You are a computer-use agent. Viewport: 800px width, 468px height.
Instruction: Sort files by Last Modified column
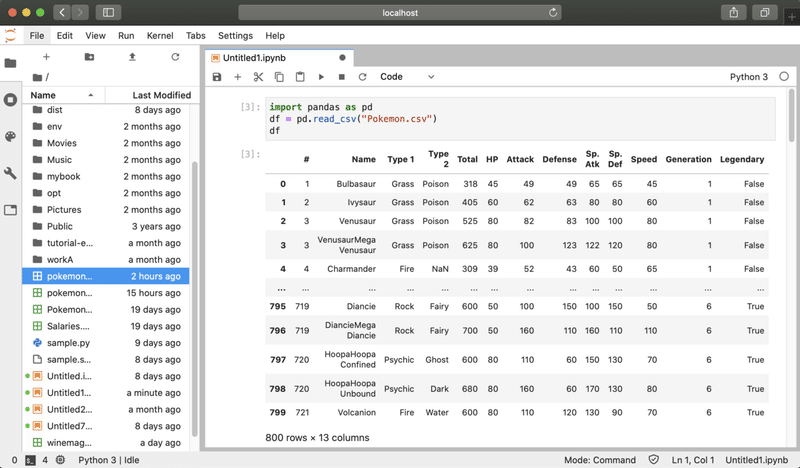tap(152, 95)
